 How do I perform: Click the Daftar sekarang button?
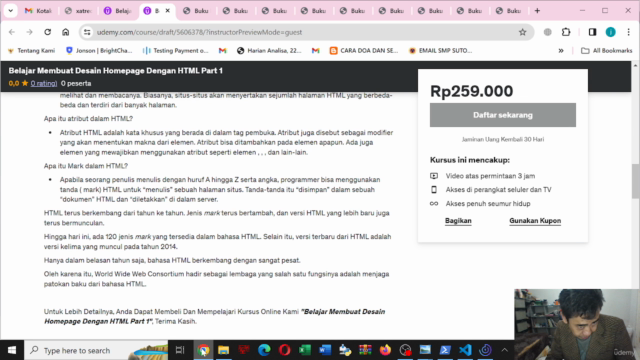(503, 115)
